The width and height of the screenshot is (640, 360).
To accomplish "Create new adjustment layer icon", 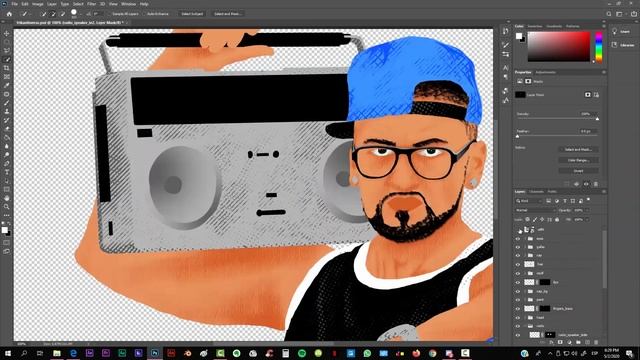I will click(x=569, y=342).
